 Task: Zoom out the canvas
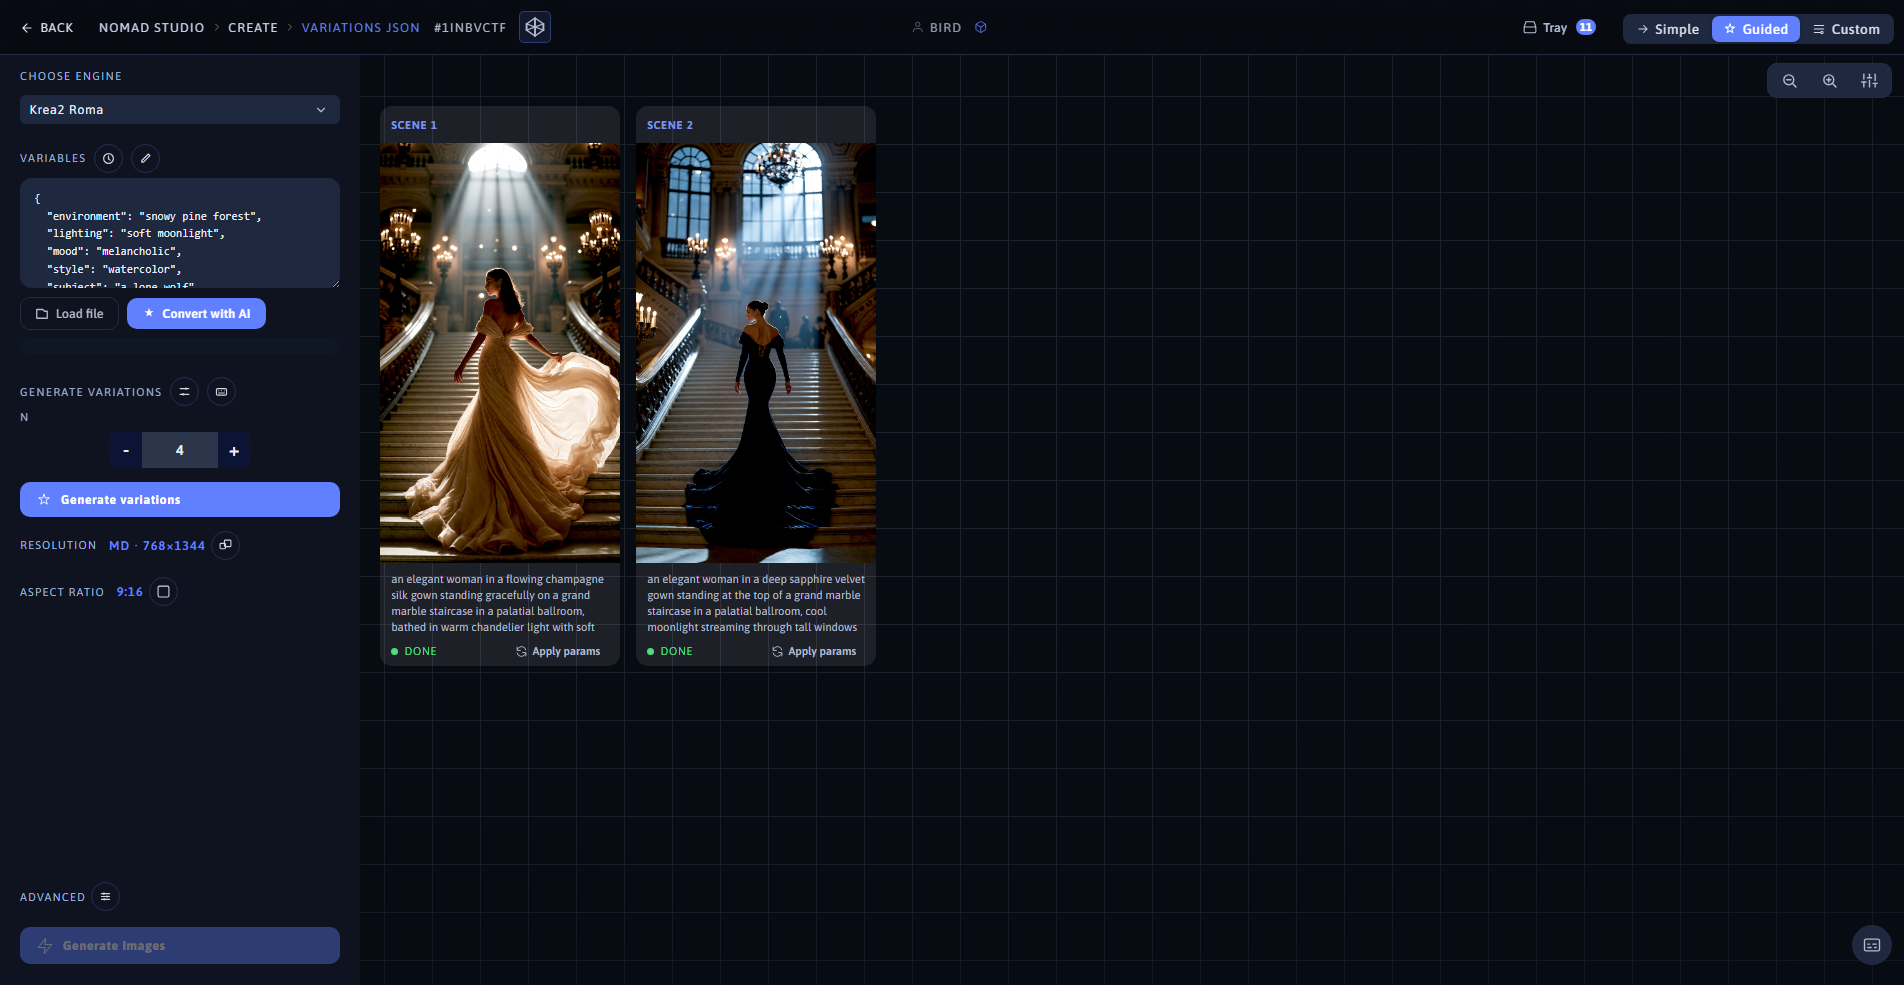pyautogui.click(x=1790, y=81)
